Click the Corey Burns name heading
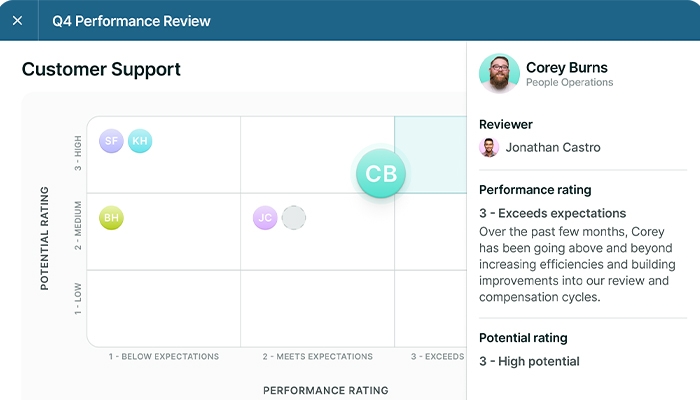Viewport: 700px width, 400px height. (x=566, y=68)
